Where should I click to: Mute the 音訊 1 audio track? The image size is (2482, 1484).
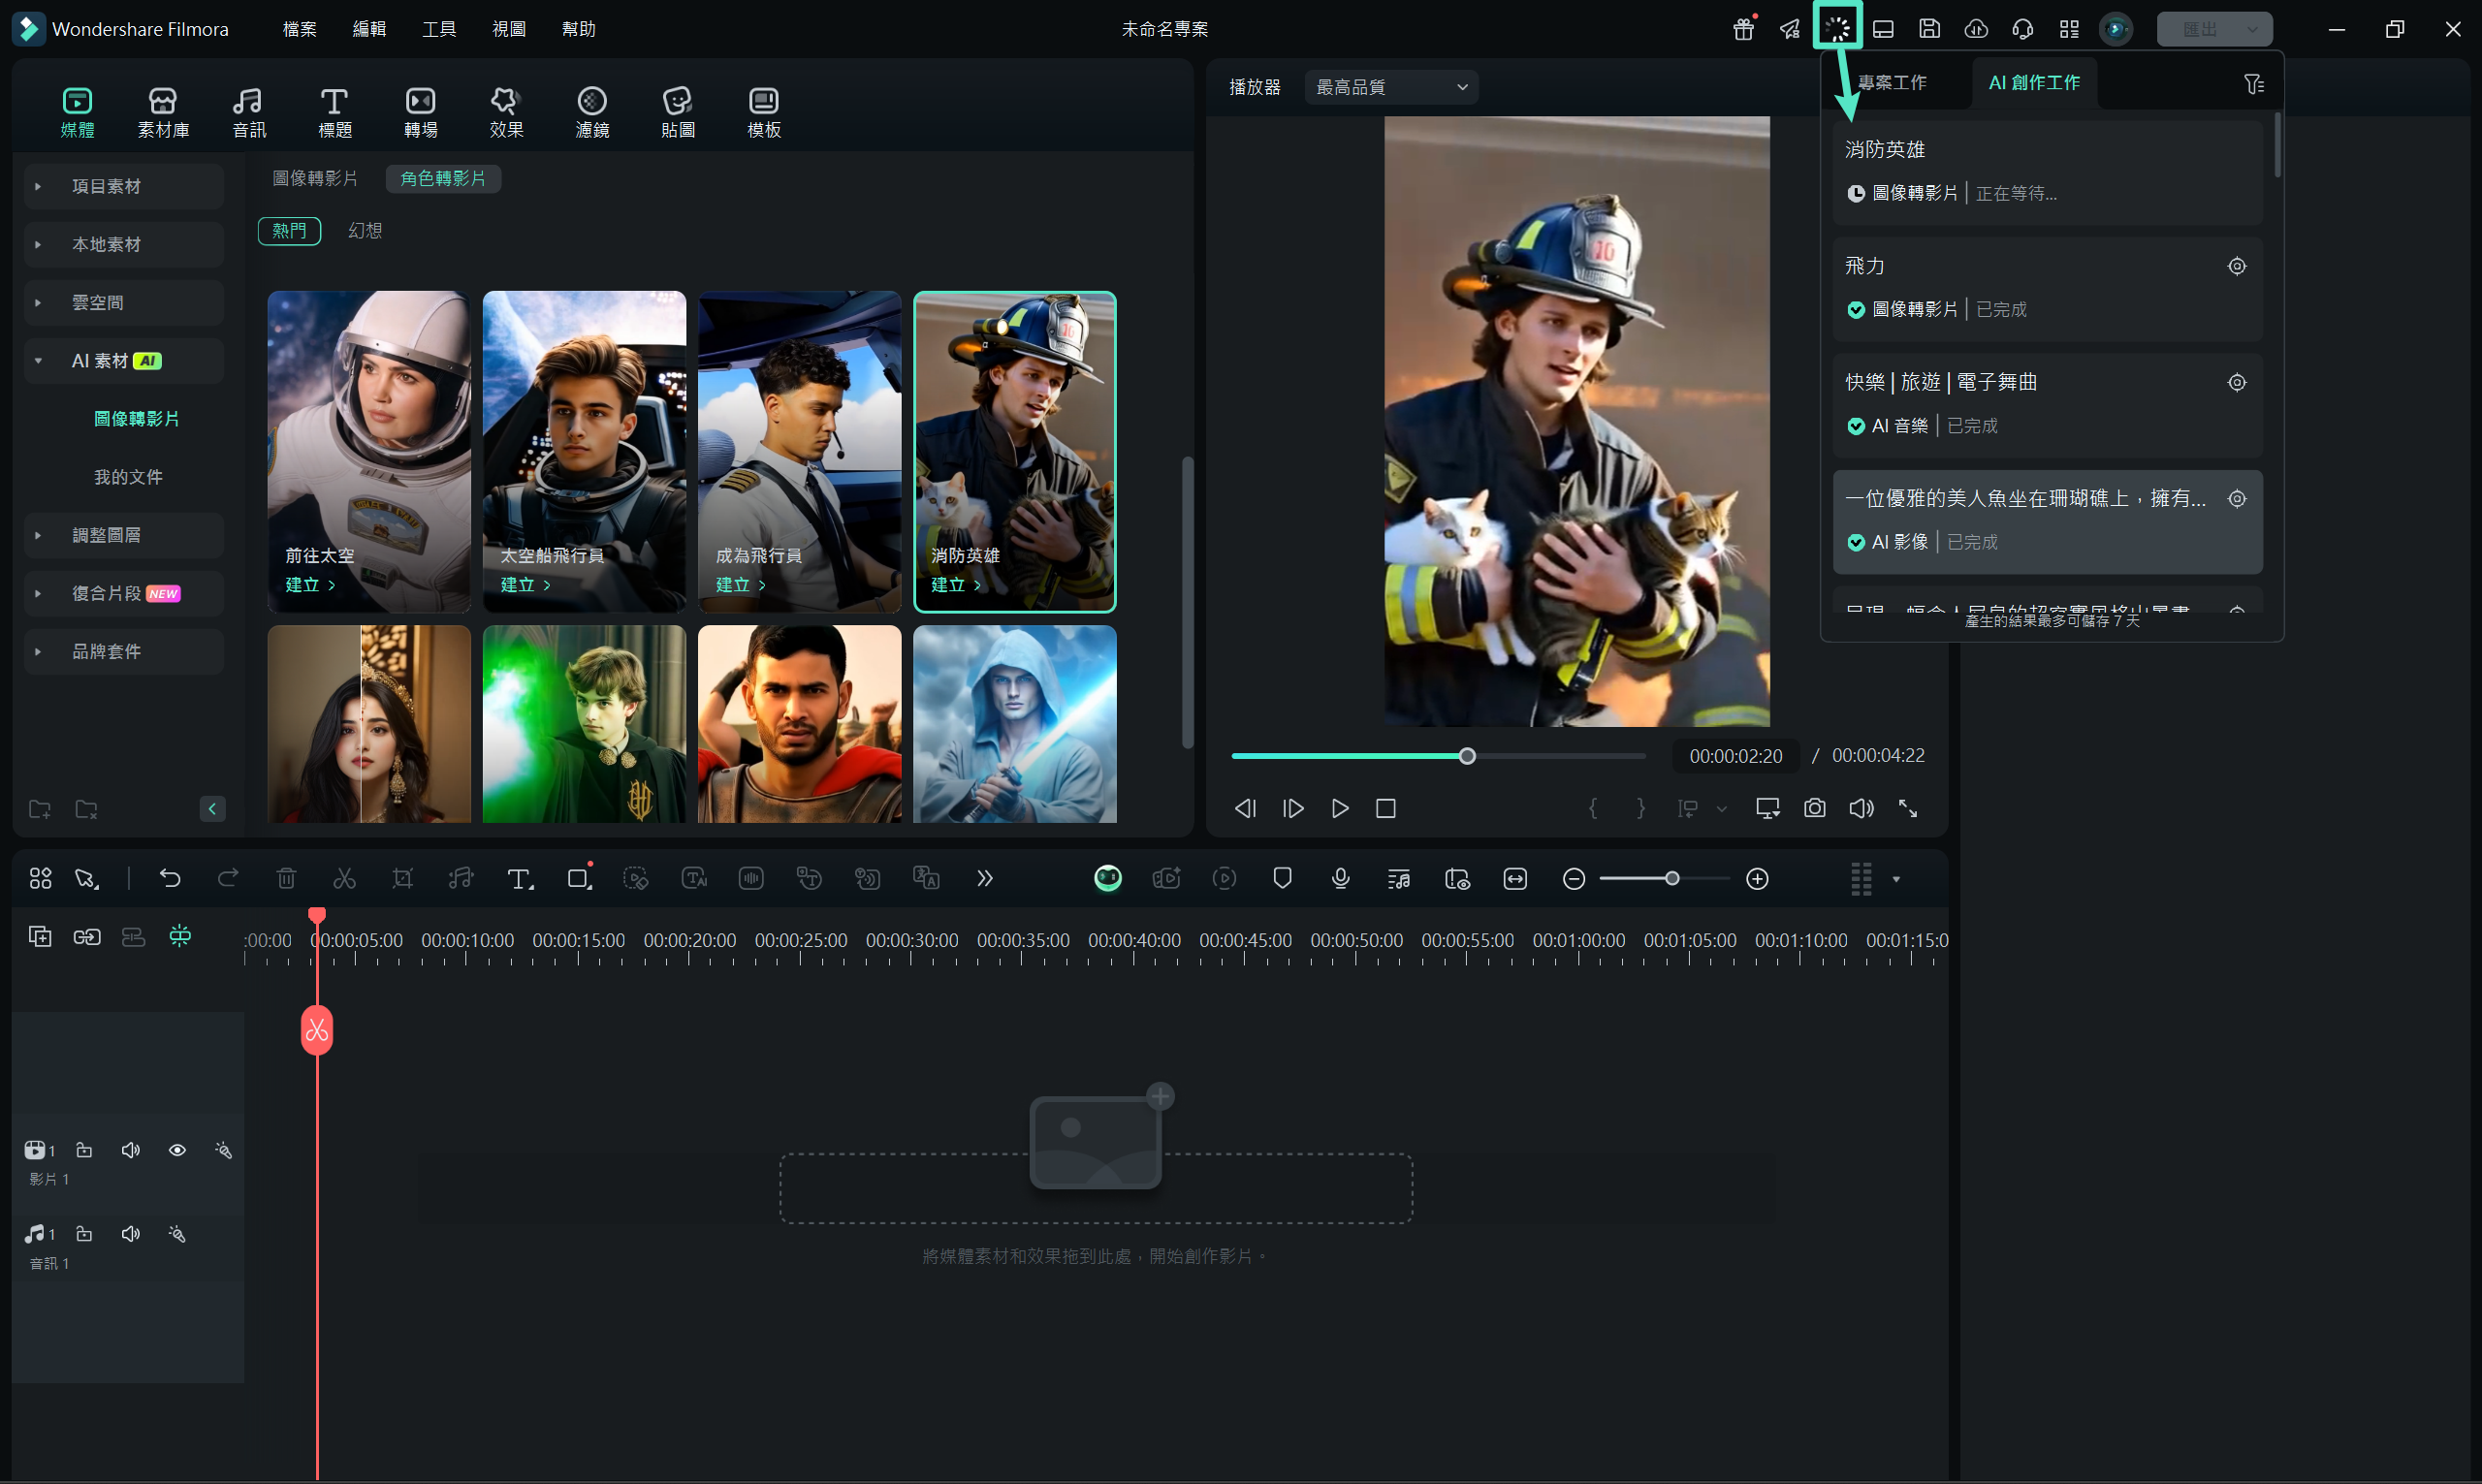tap(130, 1234)
